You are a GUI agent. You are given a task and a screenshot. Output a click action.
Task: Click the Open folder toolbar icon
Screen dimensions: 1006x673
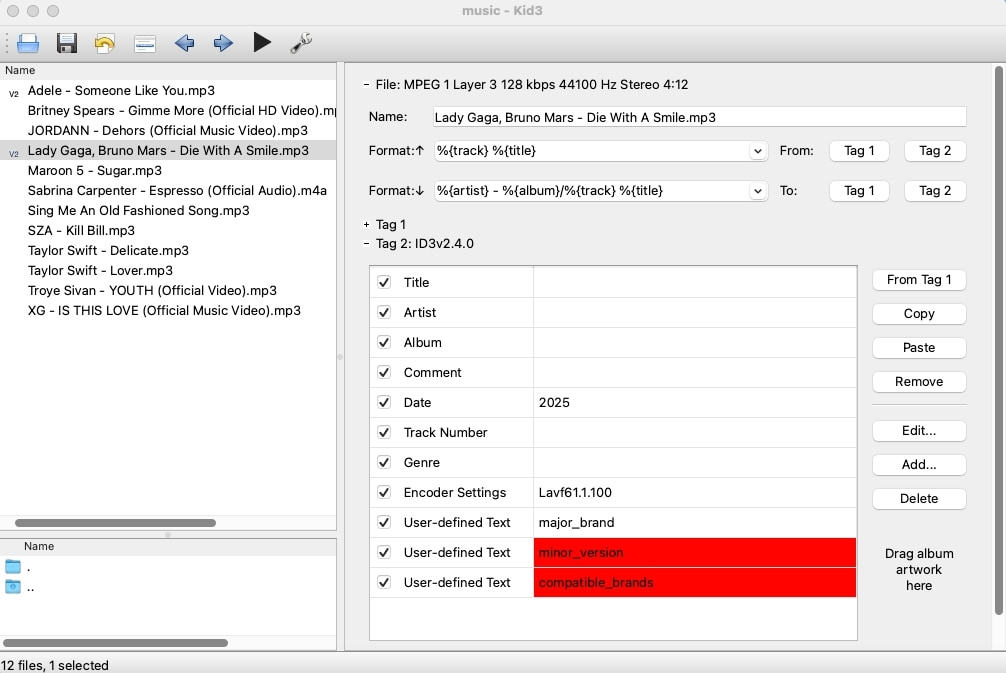click(28, 43)
